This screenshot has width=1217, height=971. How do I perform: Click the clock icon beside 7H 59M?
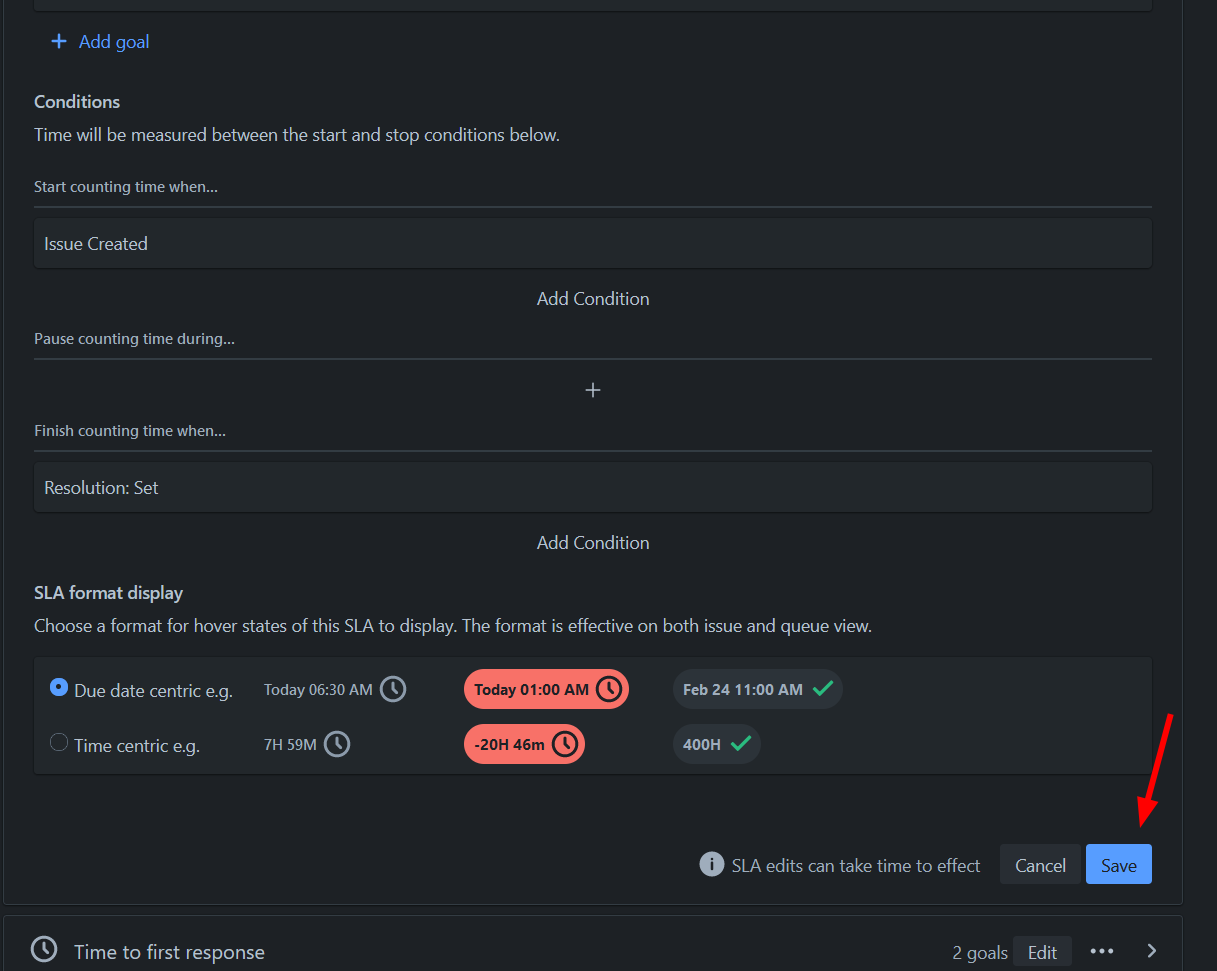point(337,744)
